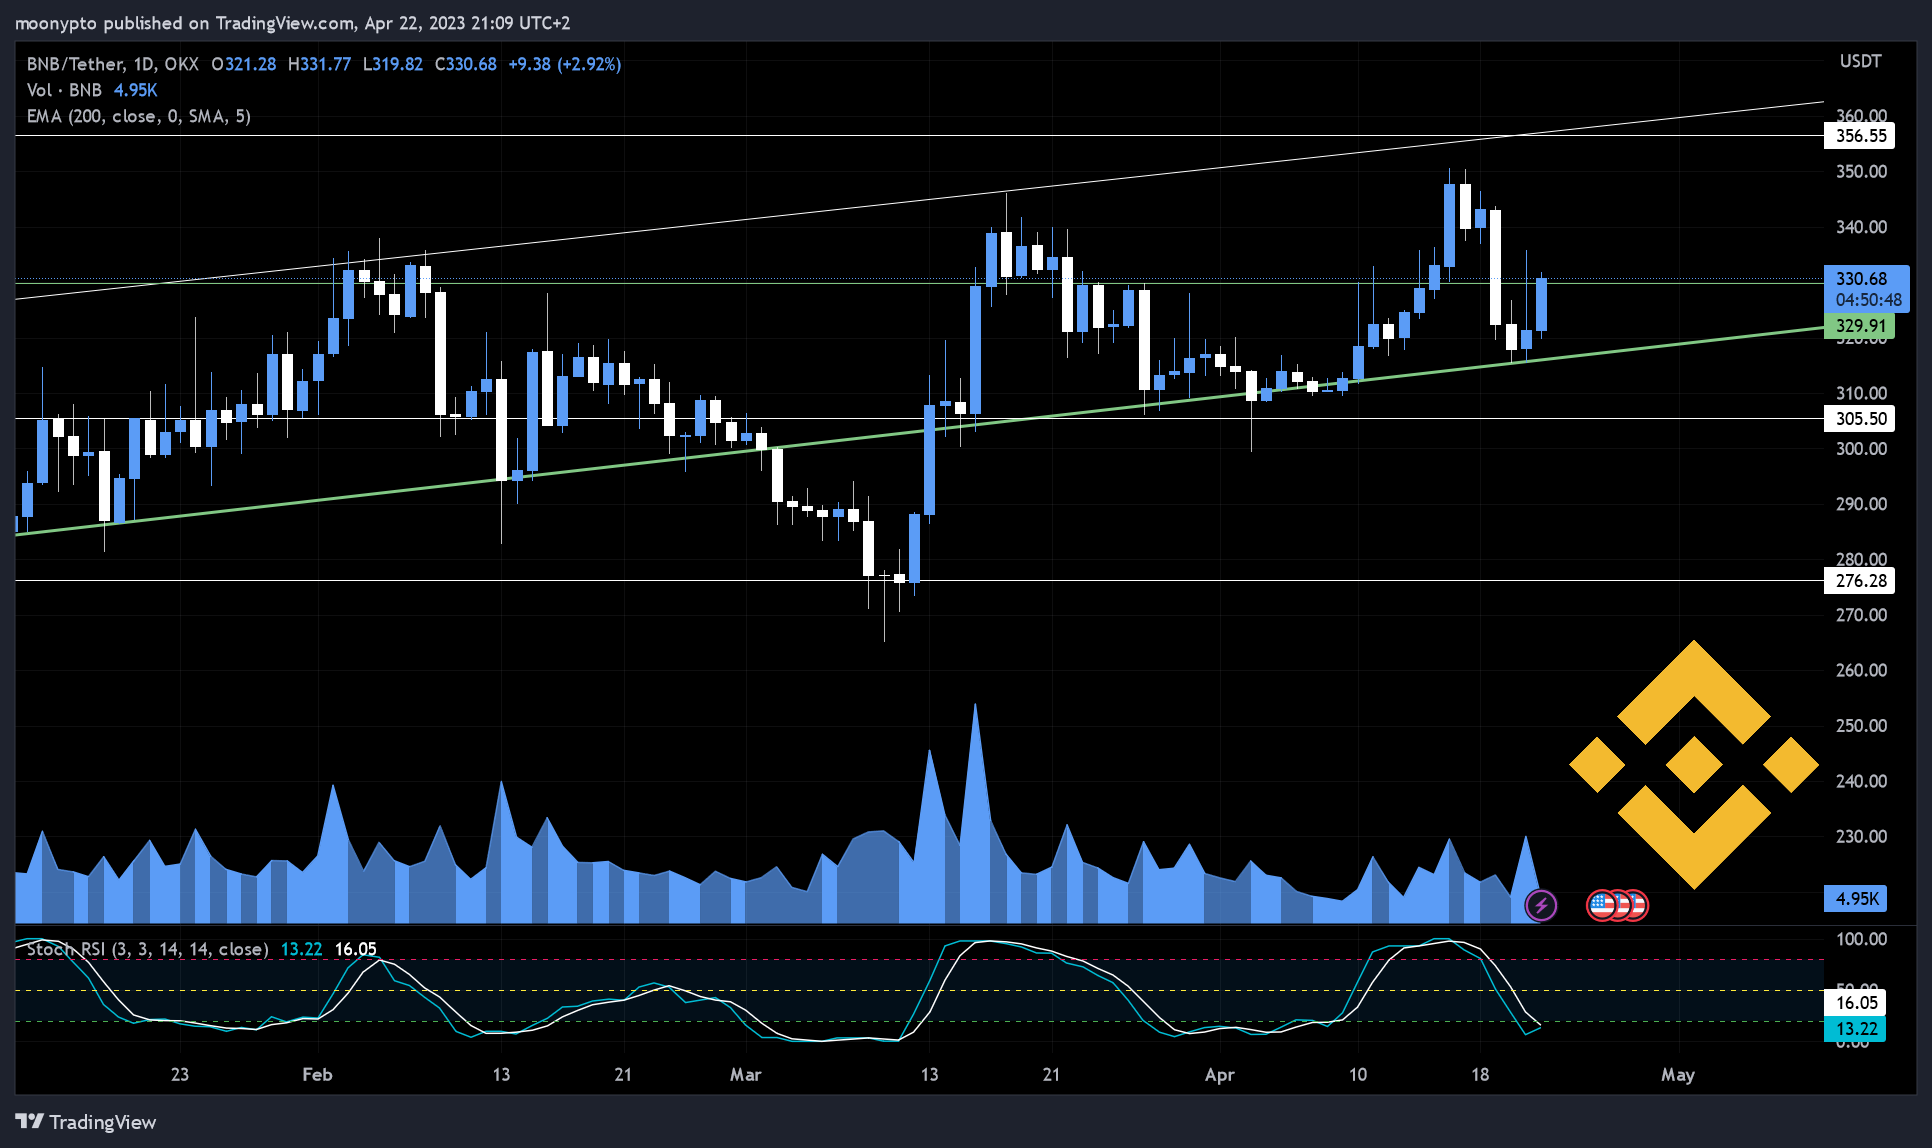Click the 330.68 current price label

[x=1861, y=279]
